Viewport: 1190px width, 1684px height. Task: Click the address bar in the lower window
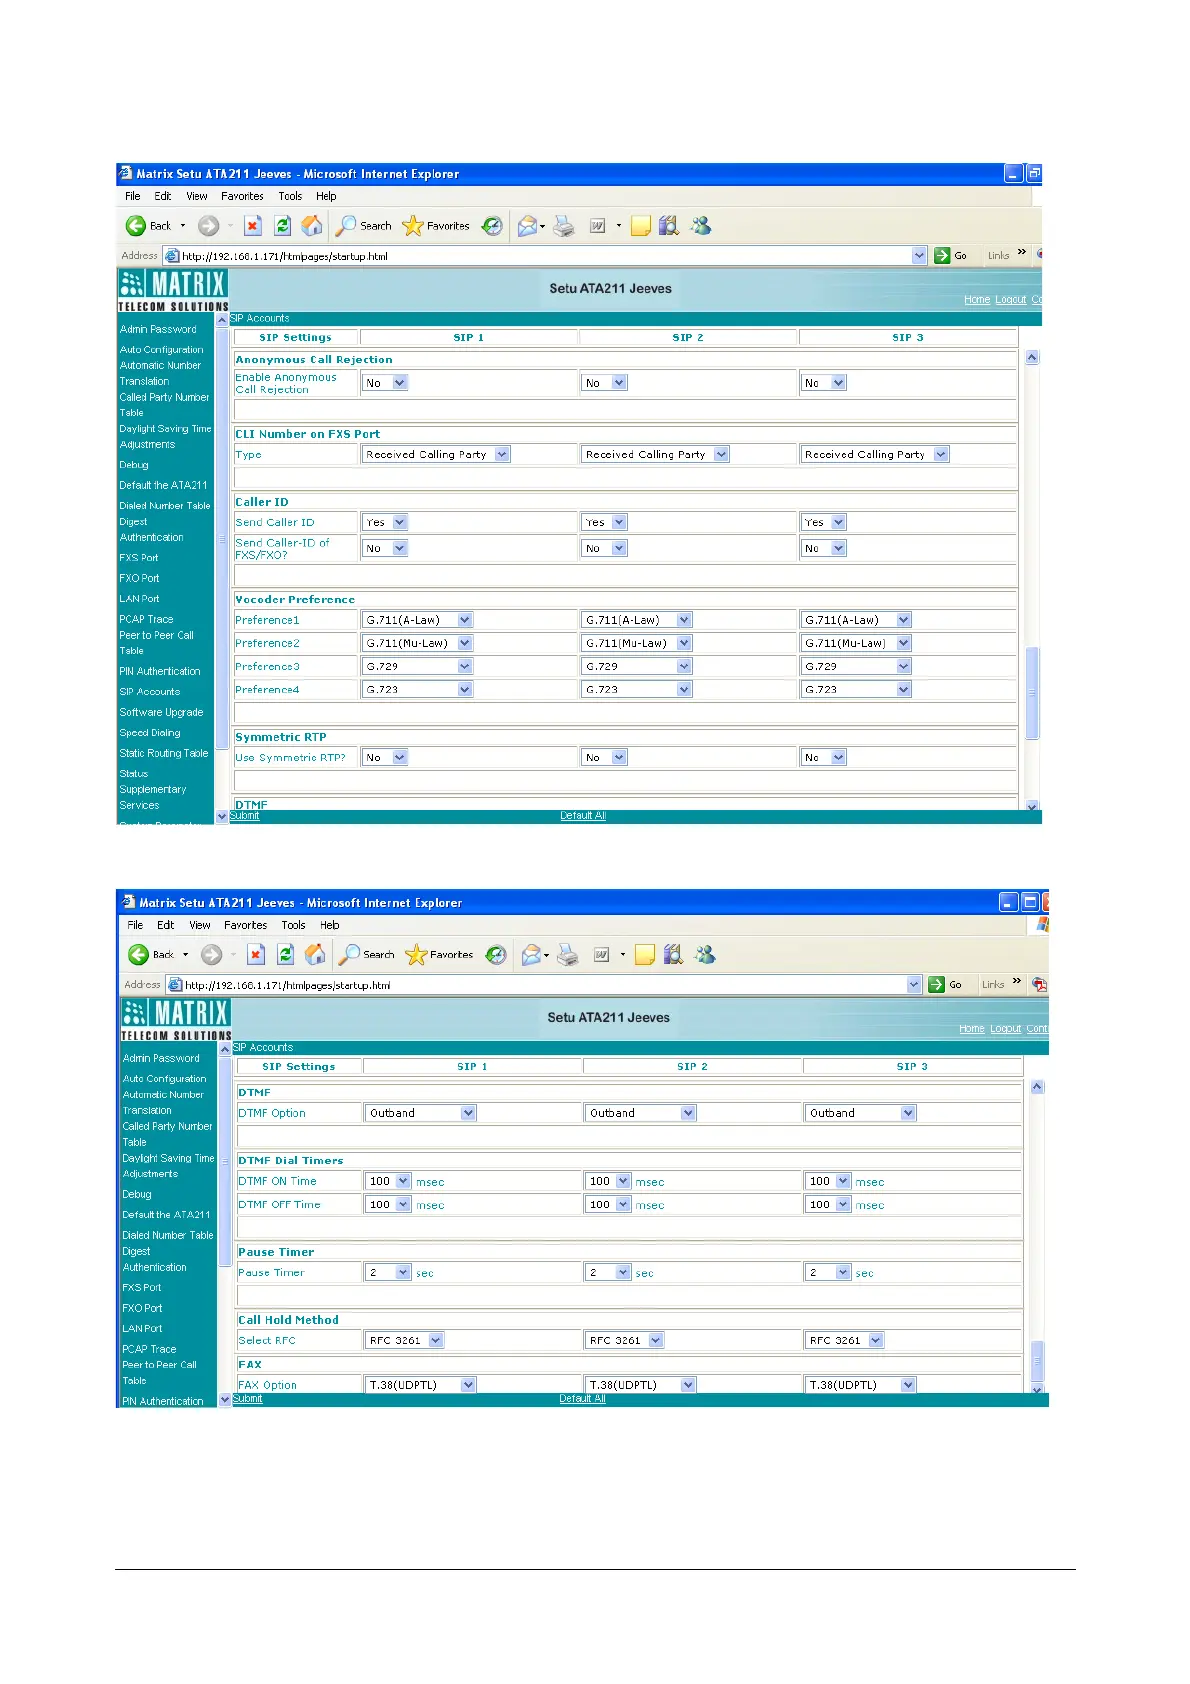[545, 985]
